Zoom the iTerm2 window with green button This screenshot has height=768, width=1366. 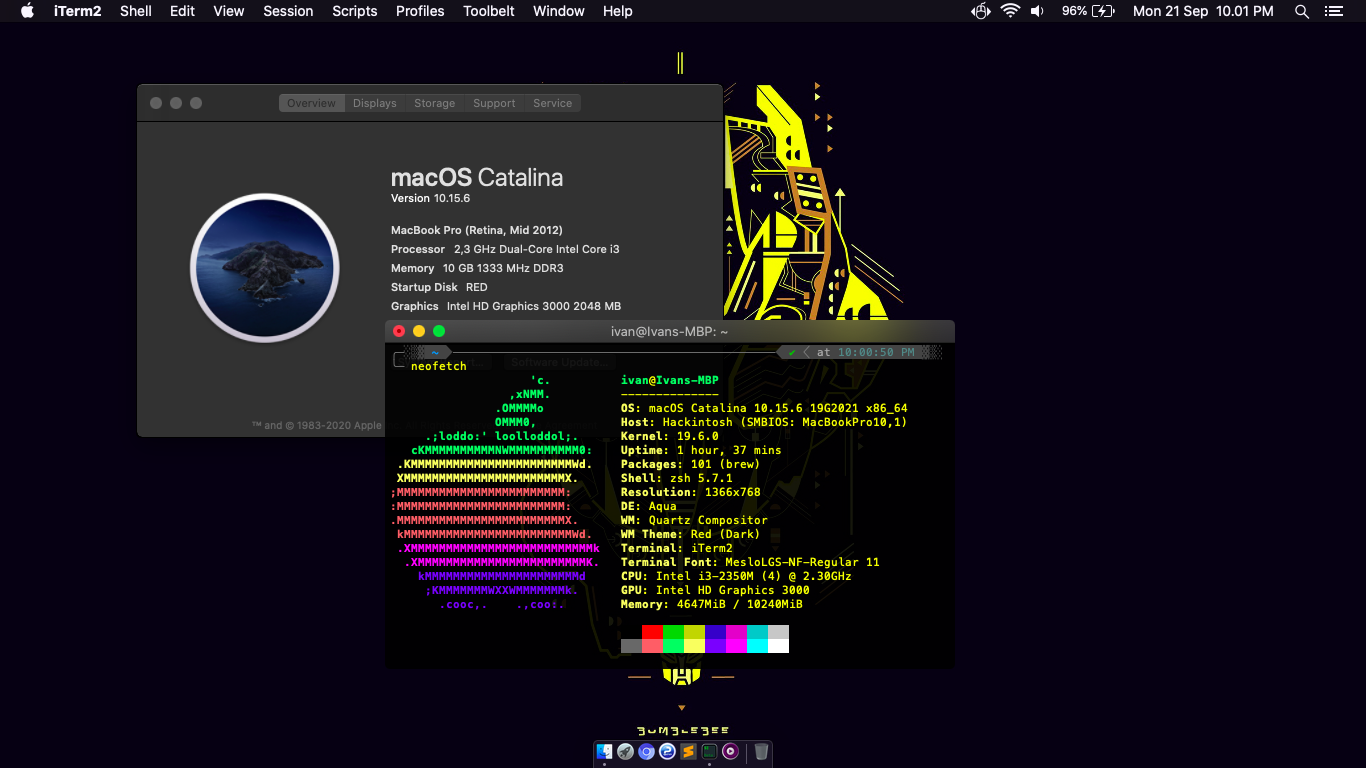pyautogui.click(x=439, y=331)
